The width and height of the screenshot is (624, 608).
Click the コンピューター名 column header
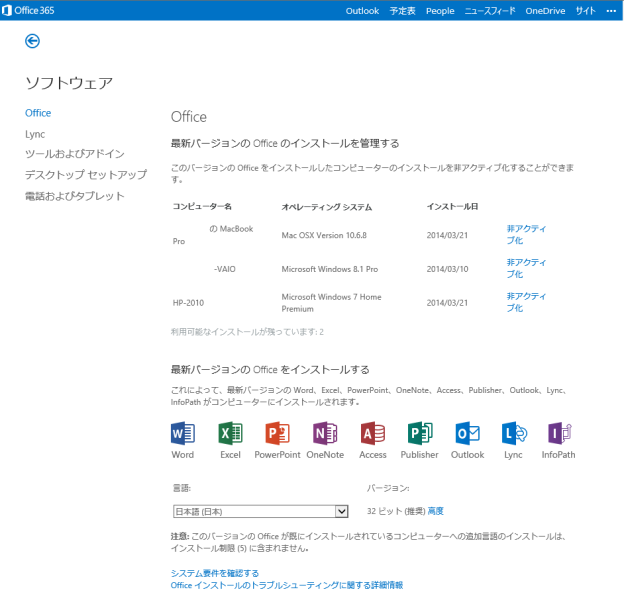pos(202,207)
